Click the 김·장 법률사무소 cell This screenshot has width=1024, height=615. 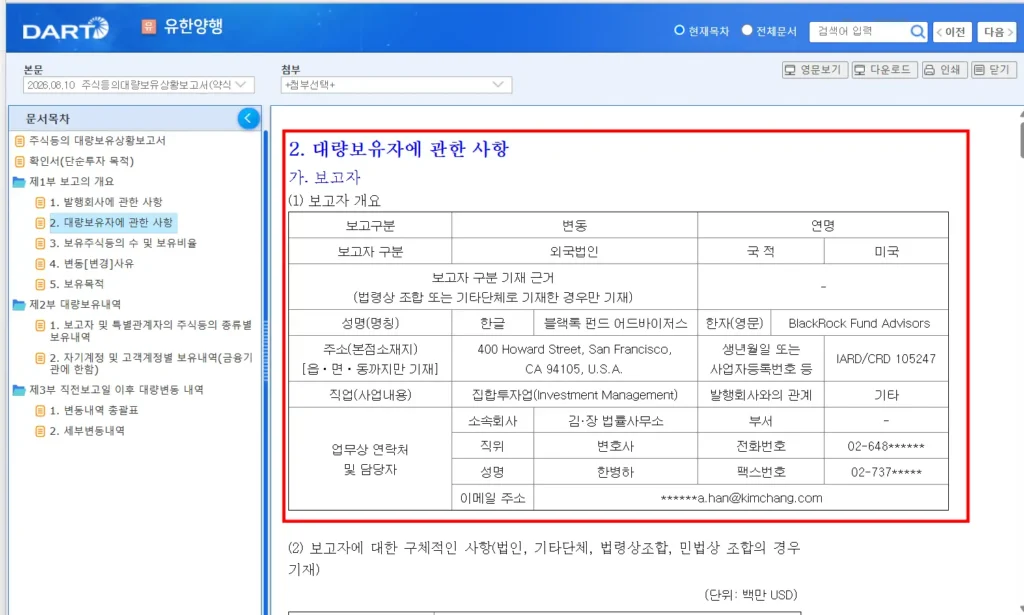click(x=615, y=421)
